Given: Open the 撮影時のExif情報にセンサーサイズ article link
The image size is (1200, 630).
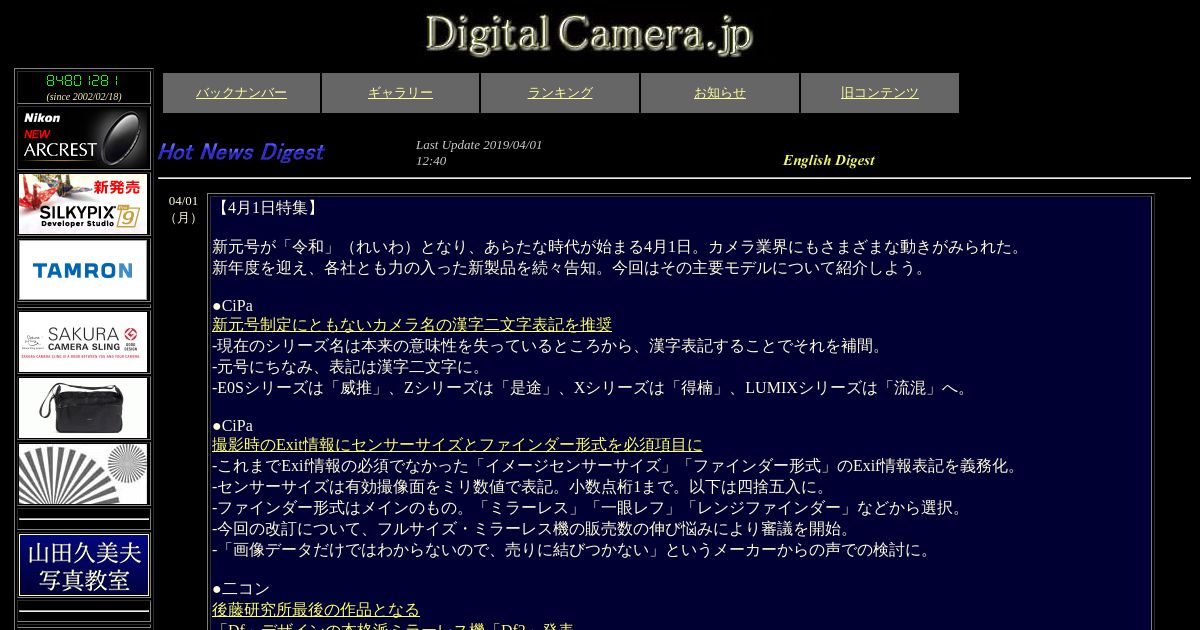Looking at the screenshot, I should coord(457,445).
